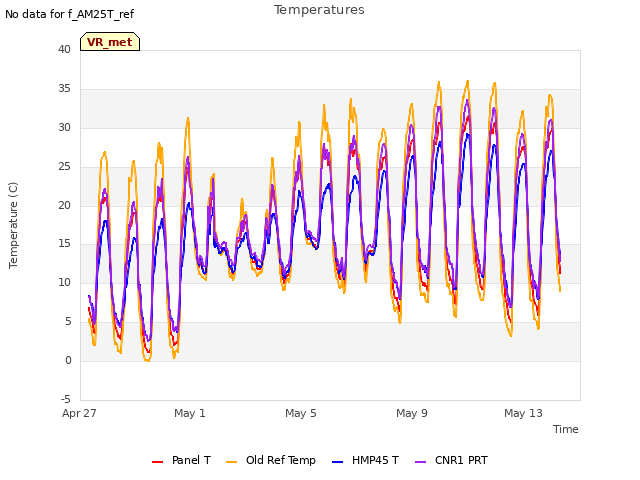
Task: Click the blue HMP45 T legend swatch
Action: pos(338,462)
